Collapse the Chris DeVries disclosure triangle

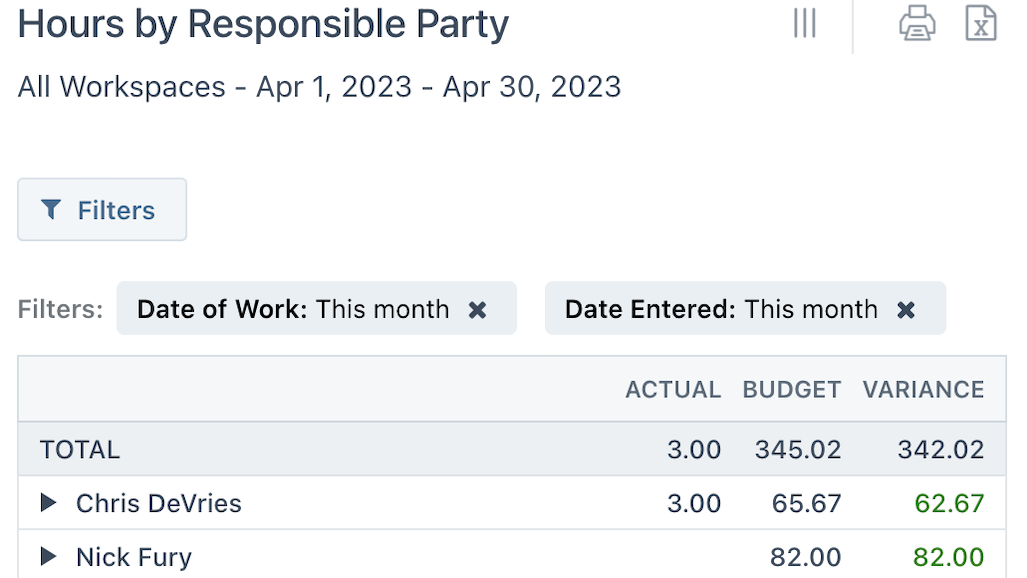(x=48, y=503)
